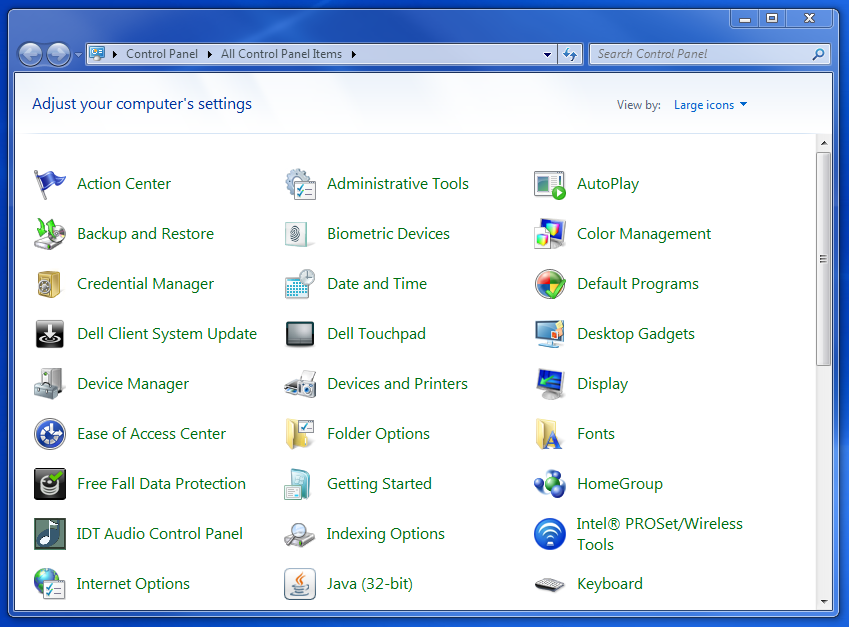Click the Java (32-bit) text link
849x627 pixels.
pos(370,584)
